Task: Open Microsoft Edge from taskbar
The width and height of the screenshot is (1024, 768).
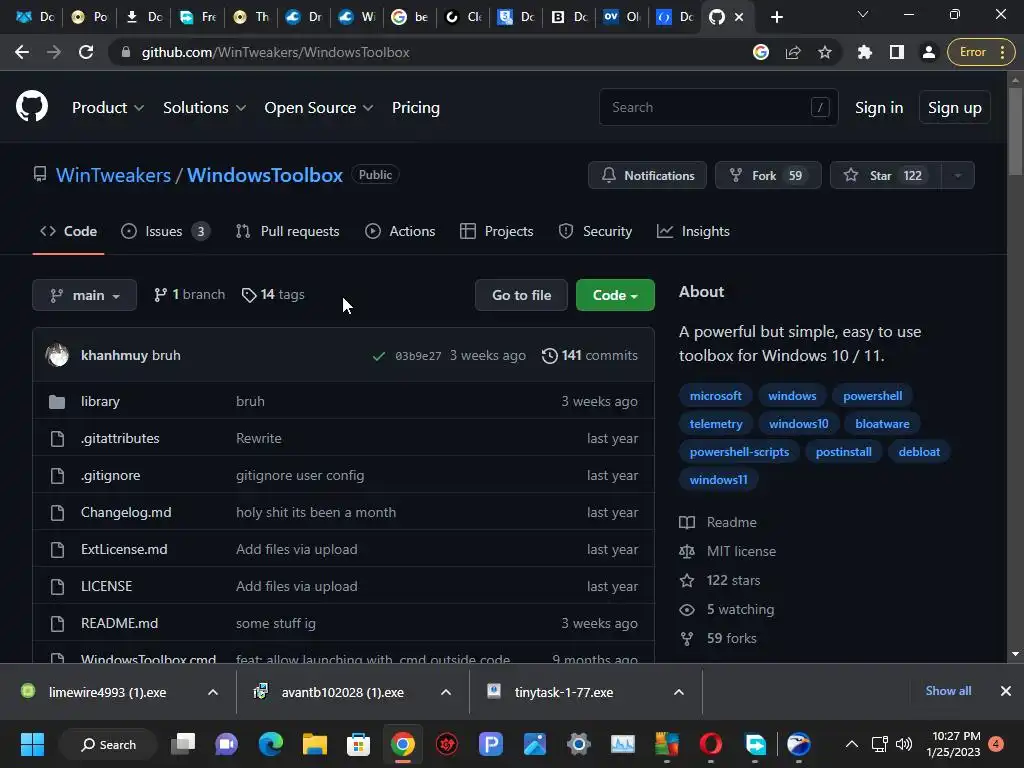Action: tap(270, 744)
